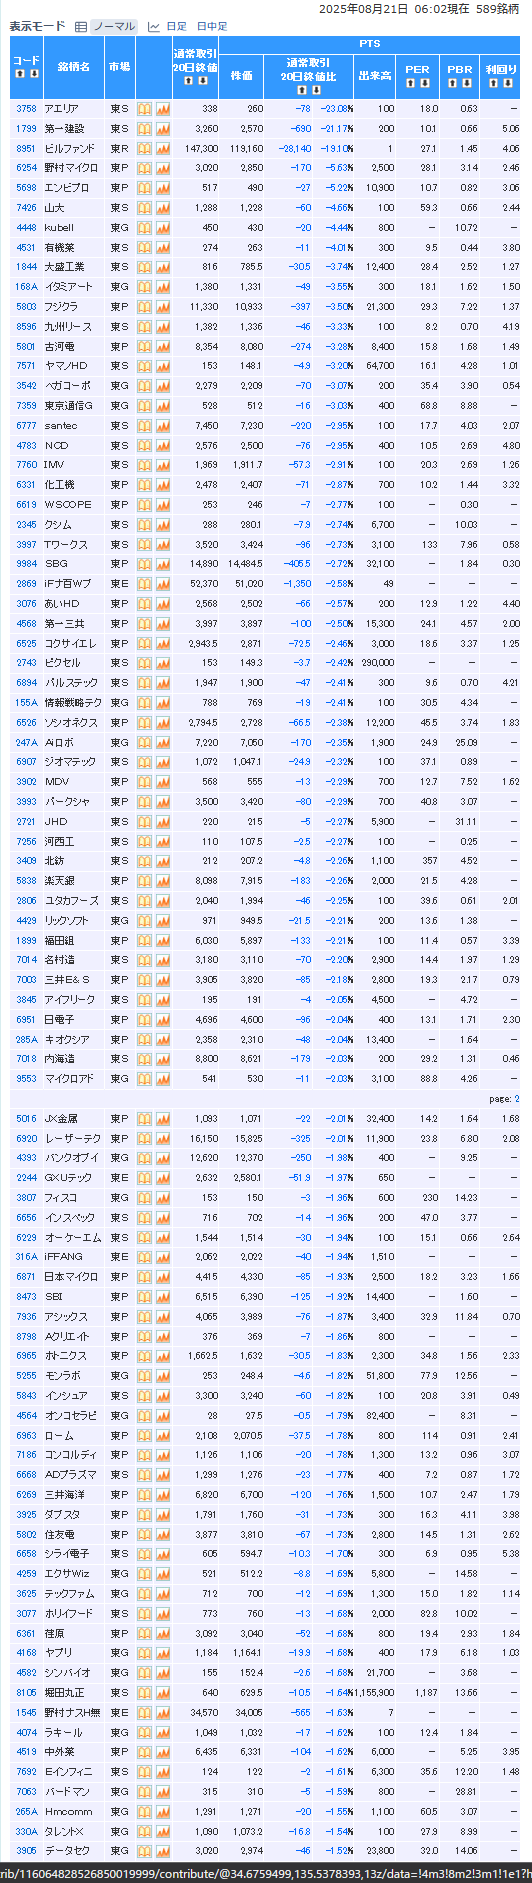Open stock code 3905 link

[26, 1851]
